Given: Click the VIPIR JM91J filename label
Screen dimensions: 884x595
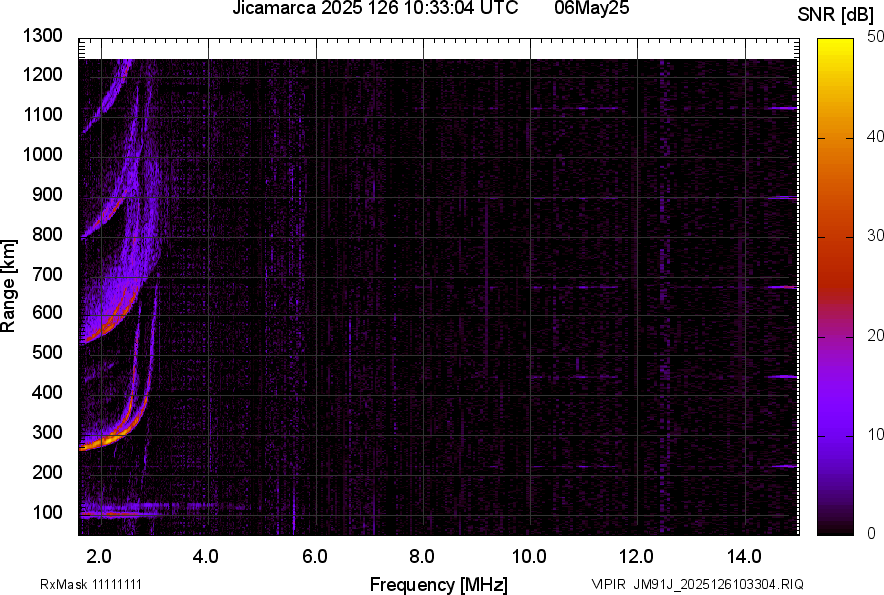Looking at the screenshot, I should pyautogui.click(x=697, y=584).
